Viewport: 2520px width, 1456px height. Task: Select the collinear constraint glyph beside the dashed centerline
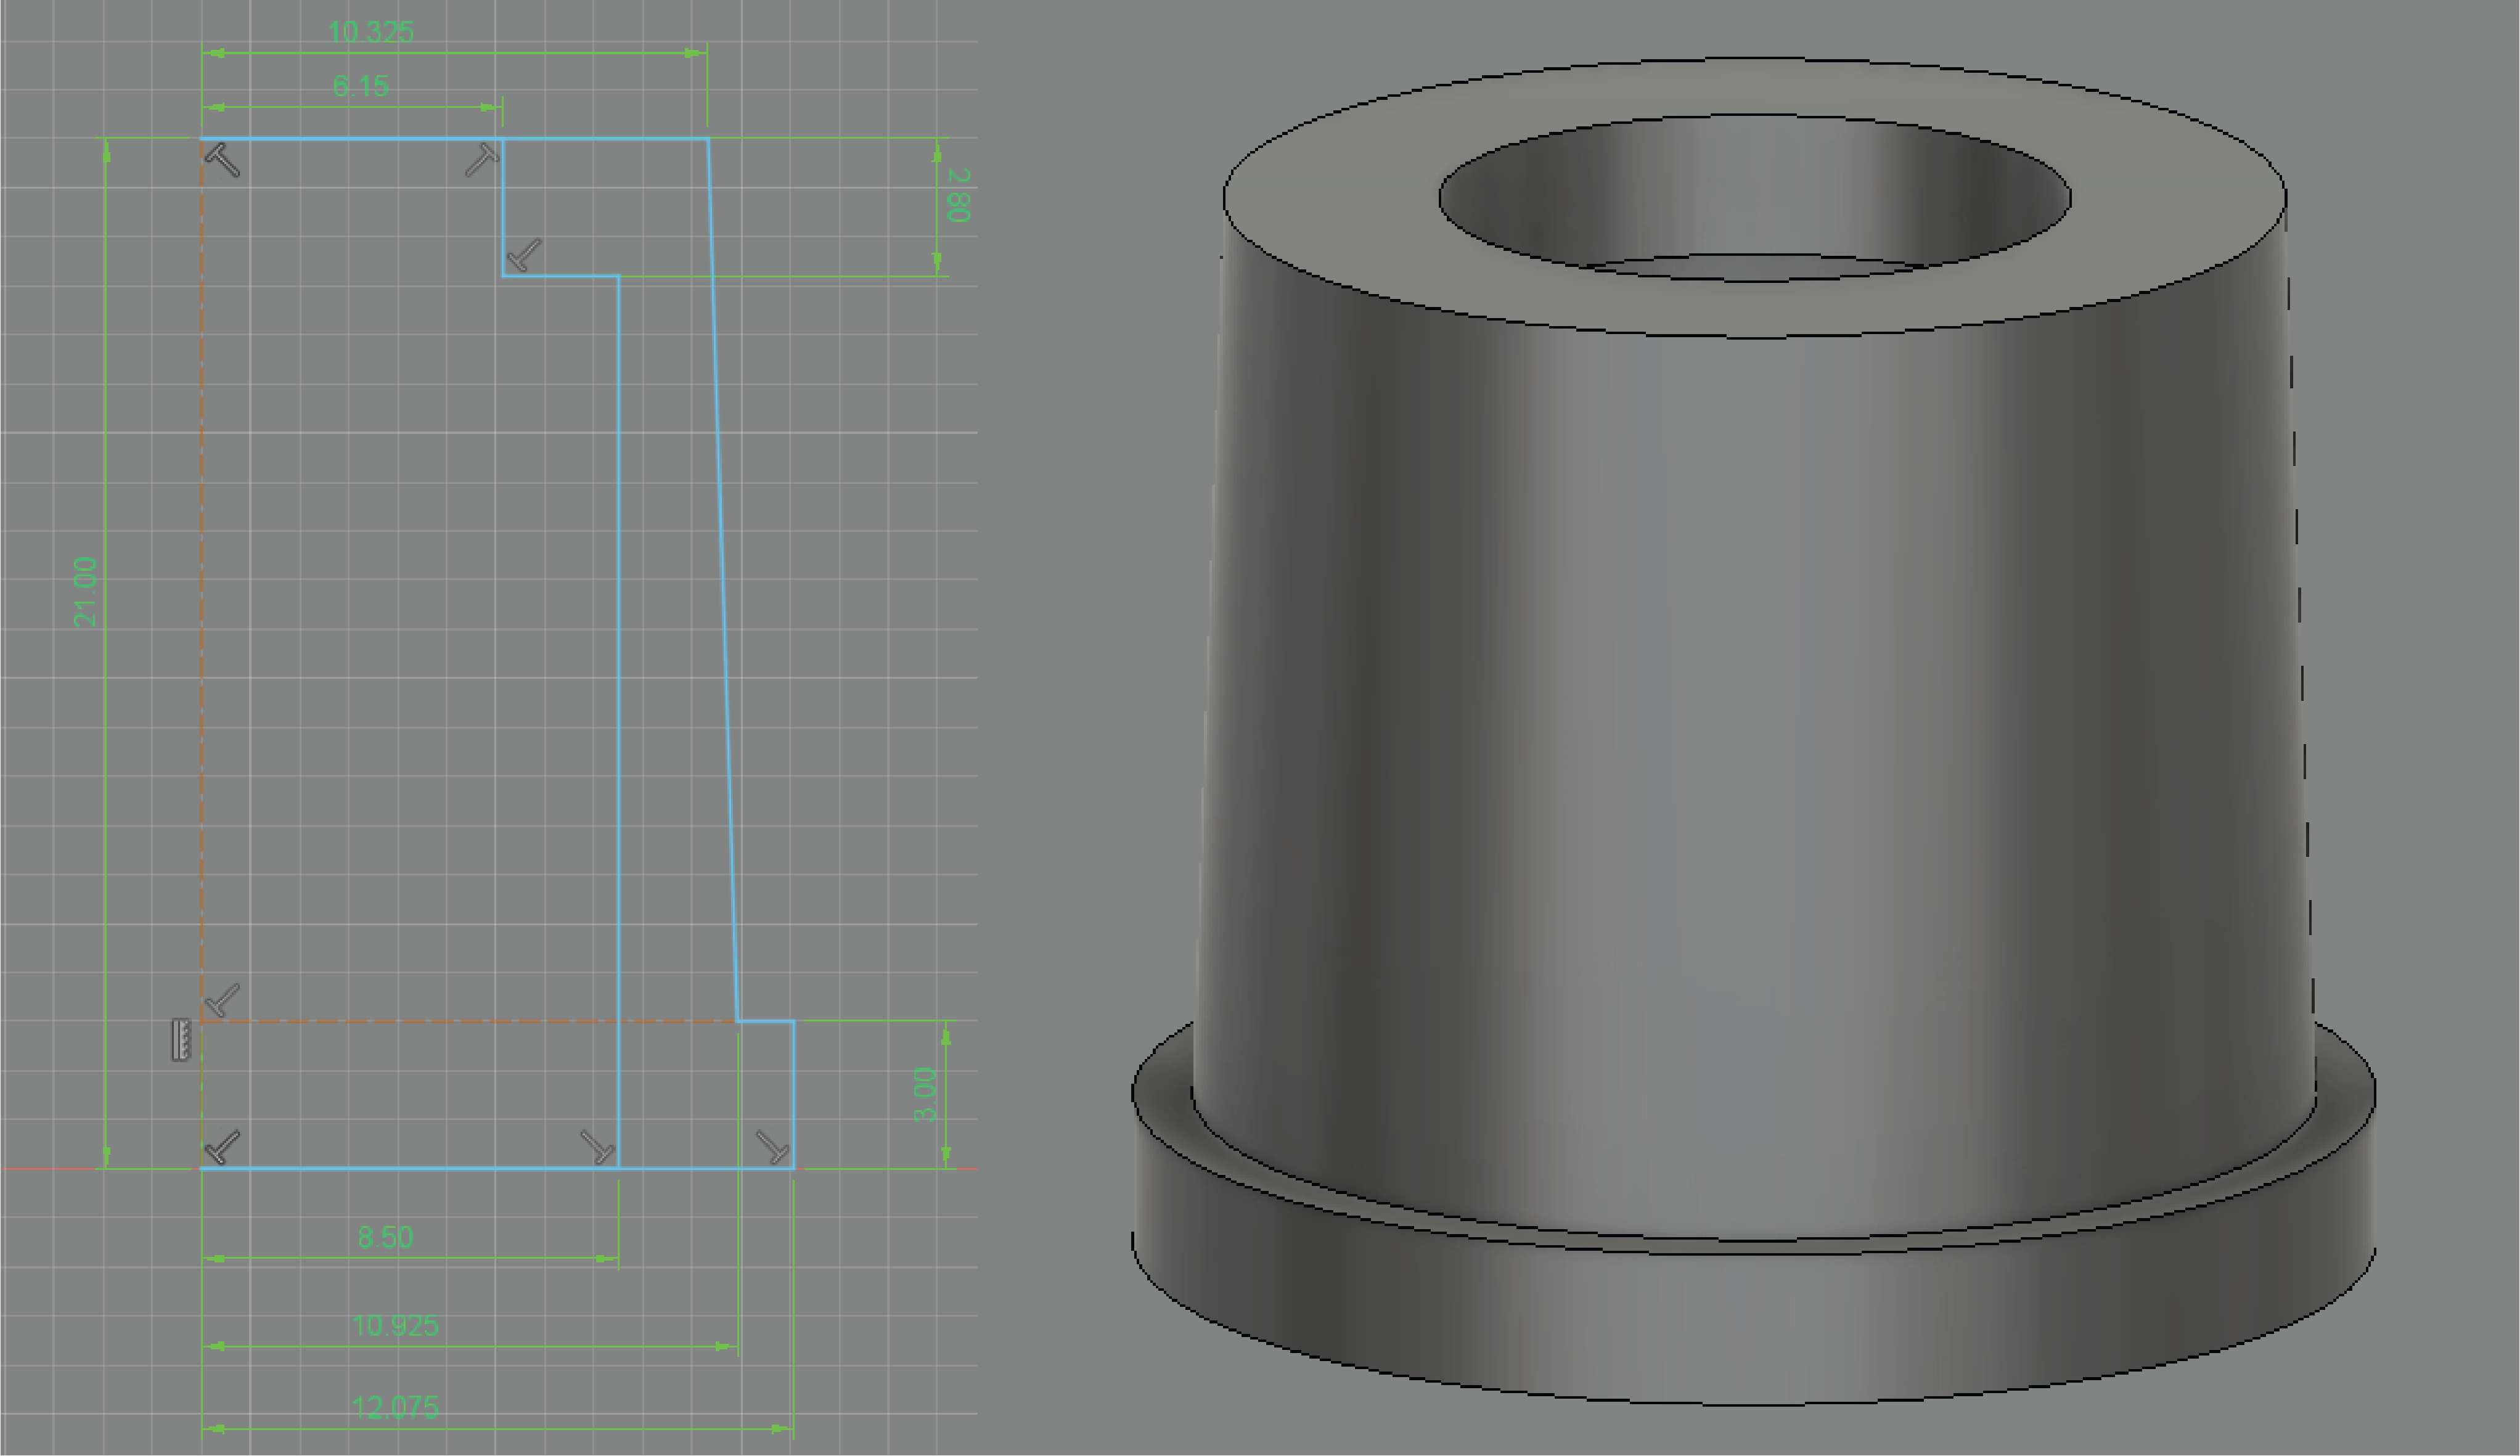coord(181,1040)
